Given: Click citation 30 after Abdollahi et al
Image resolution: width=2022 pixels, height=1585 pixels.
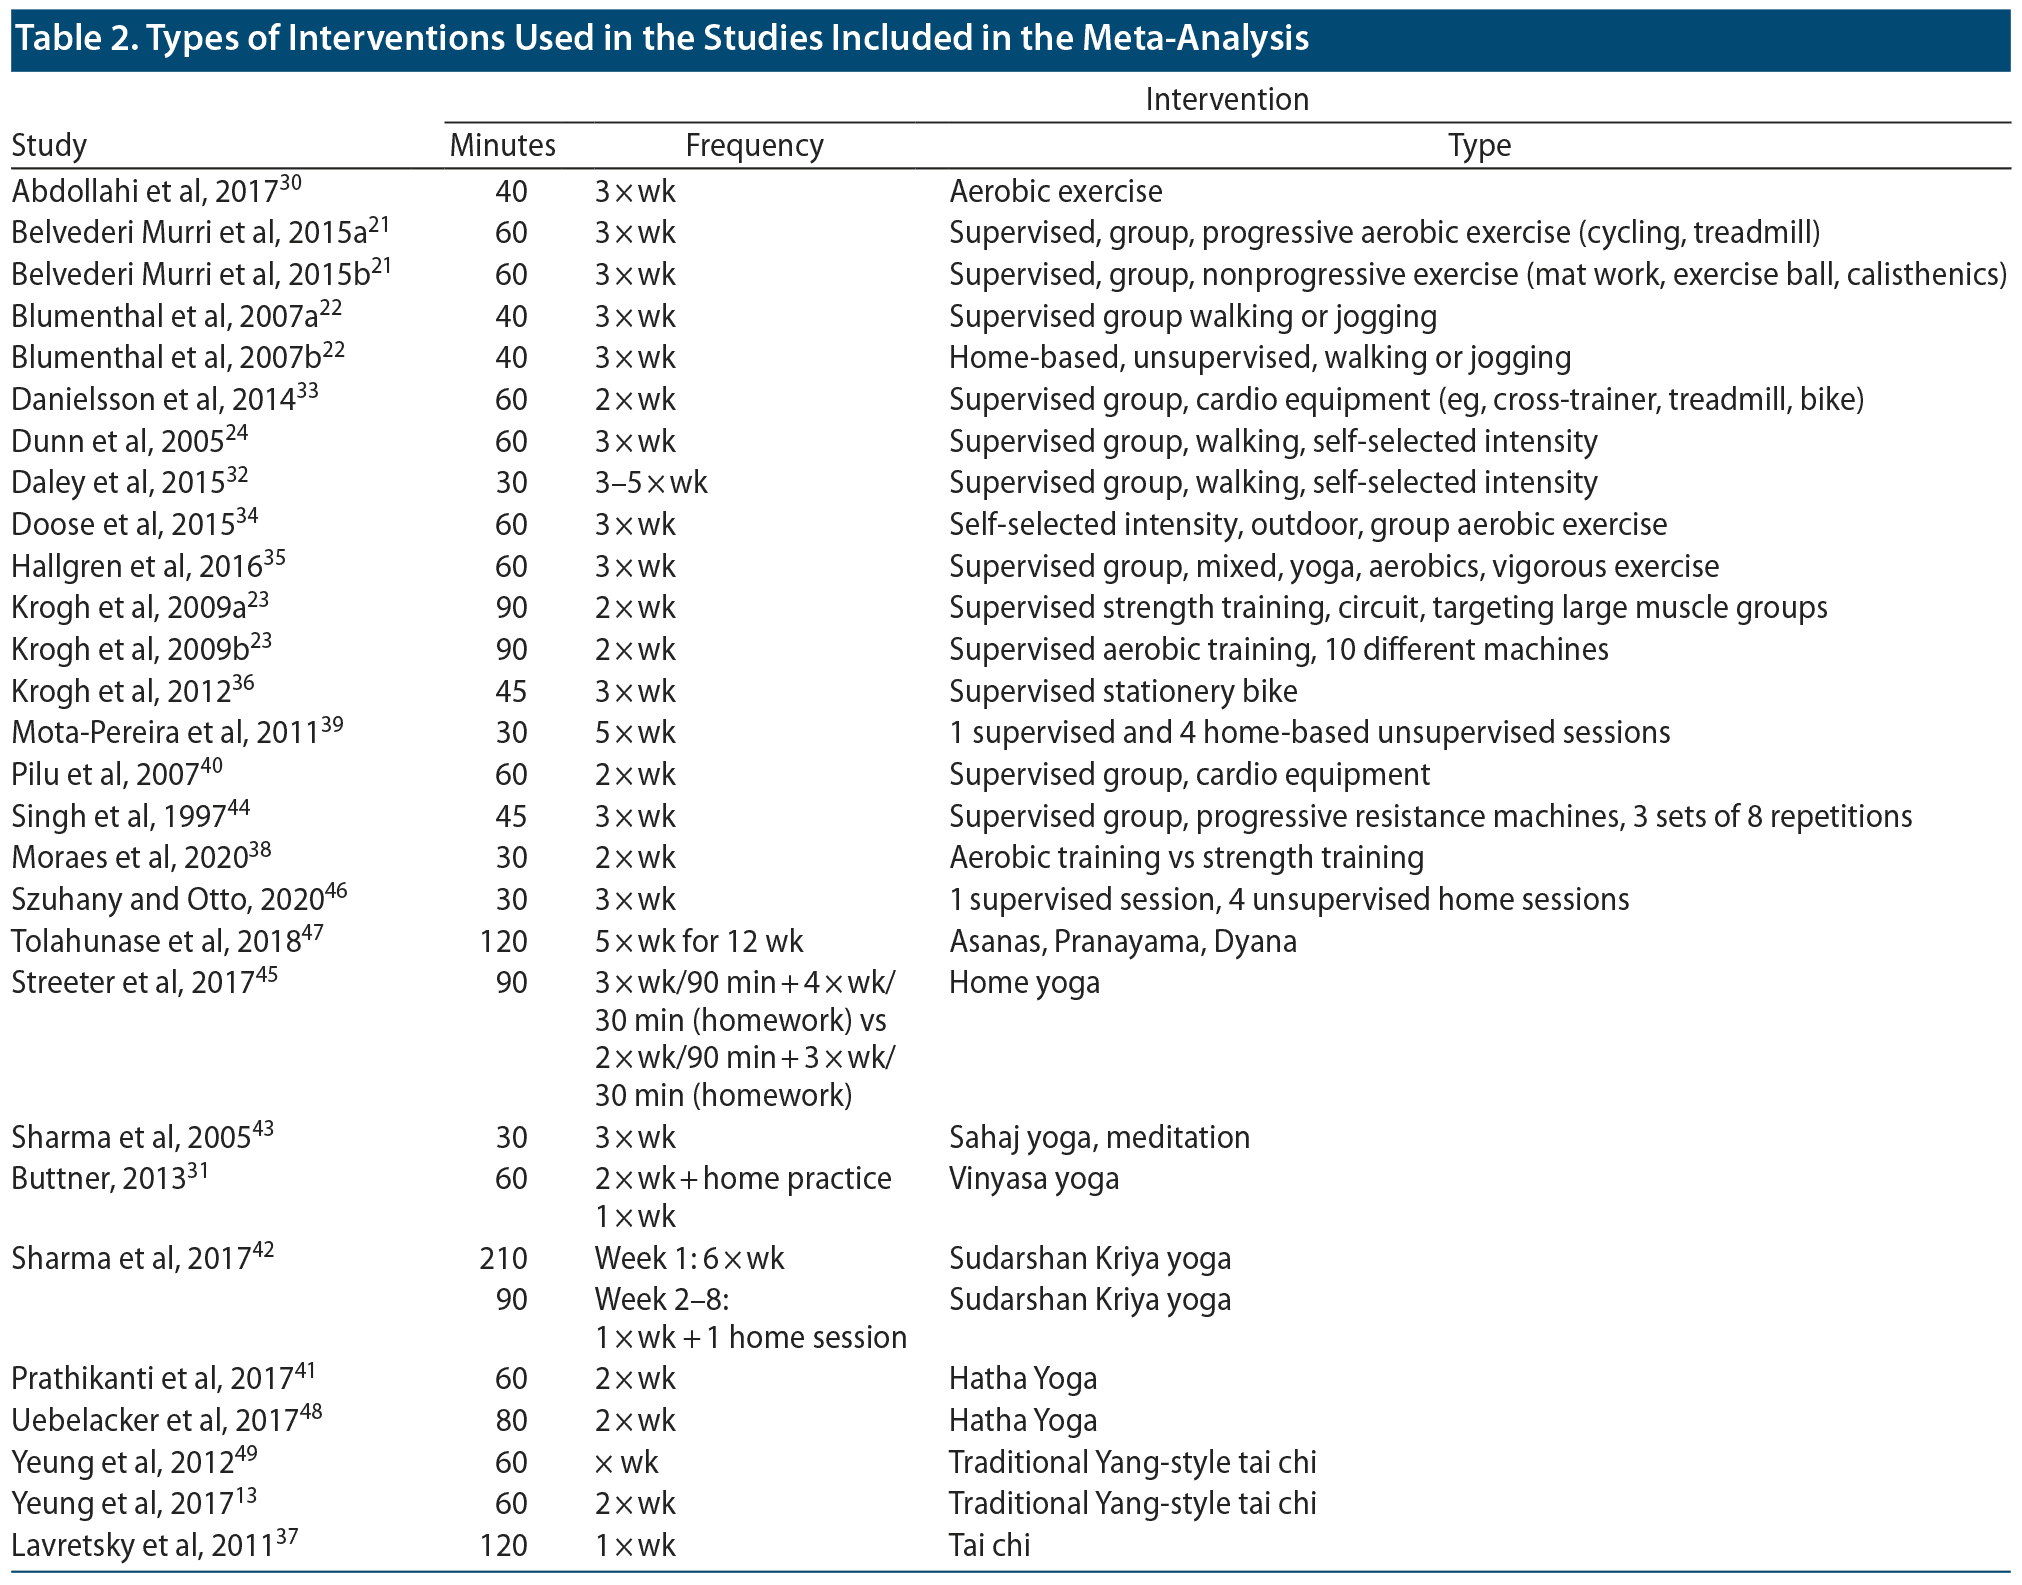Looking at the screenshot, I should pyautogui.click(x=290, y=183).
